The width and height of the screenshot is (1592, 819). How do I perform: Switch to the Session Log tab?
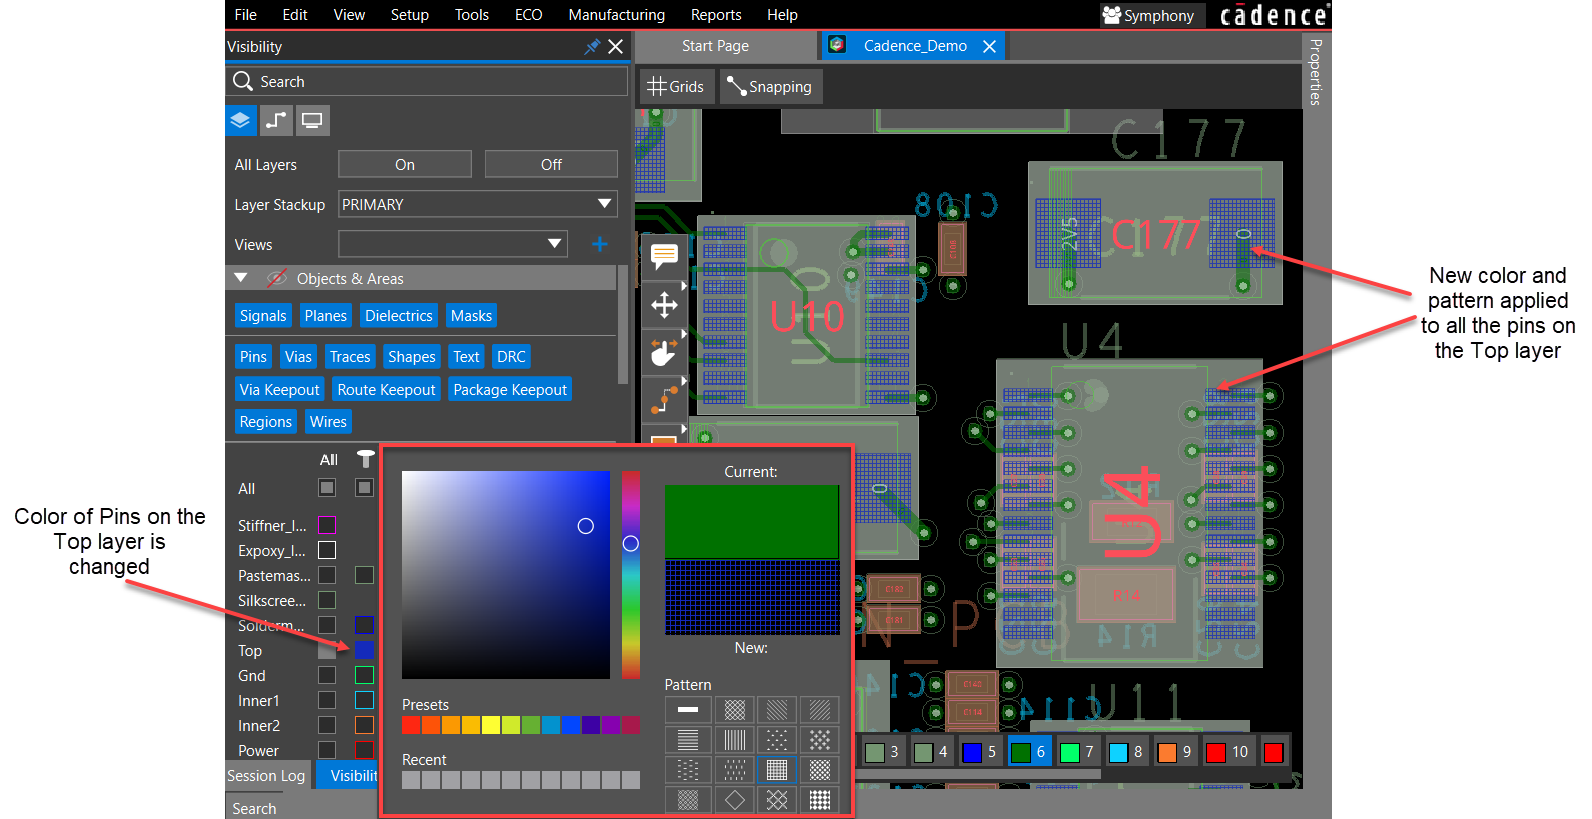tap(266, 776)
